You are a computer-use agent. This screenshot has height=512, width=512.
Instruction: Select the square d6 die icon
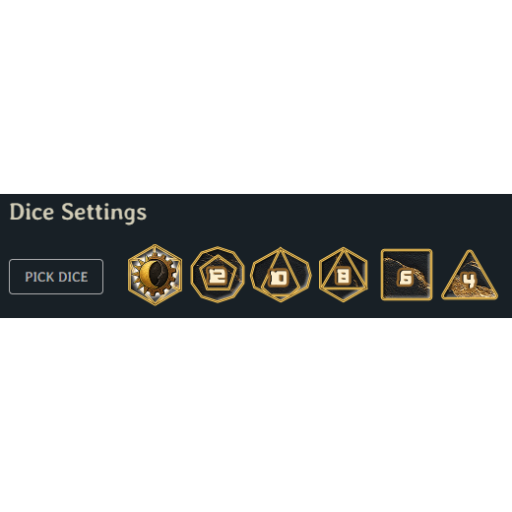406,275
